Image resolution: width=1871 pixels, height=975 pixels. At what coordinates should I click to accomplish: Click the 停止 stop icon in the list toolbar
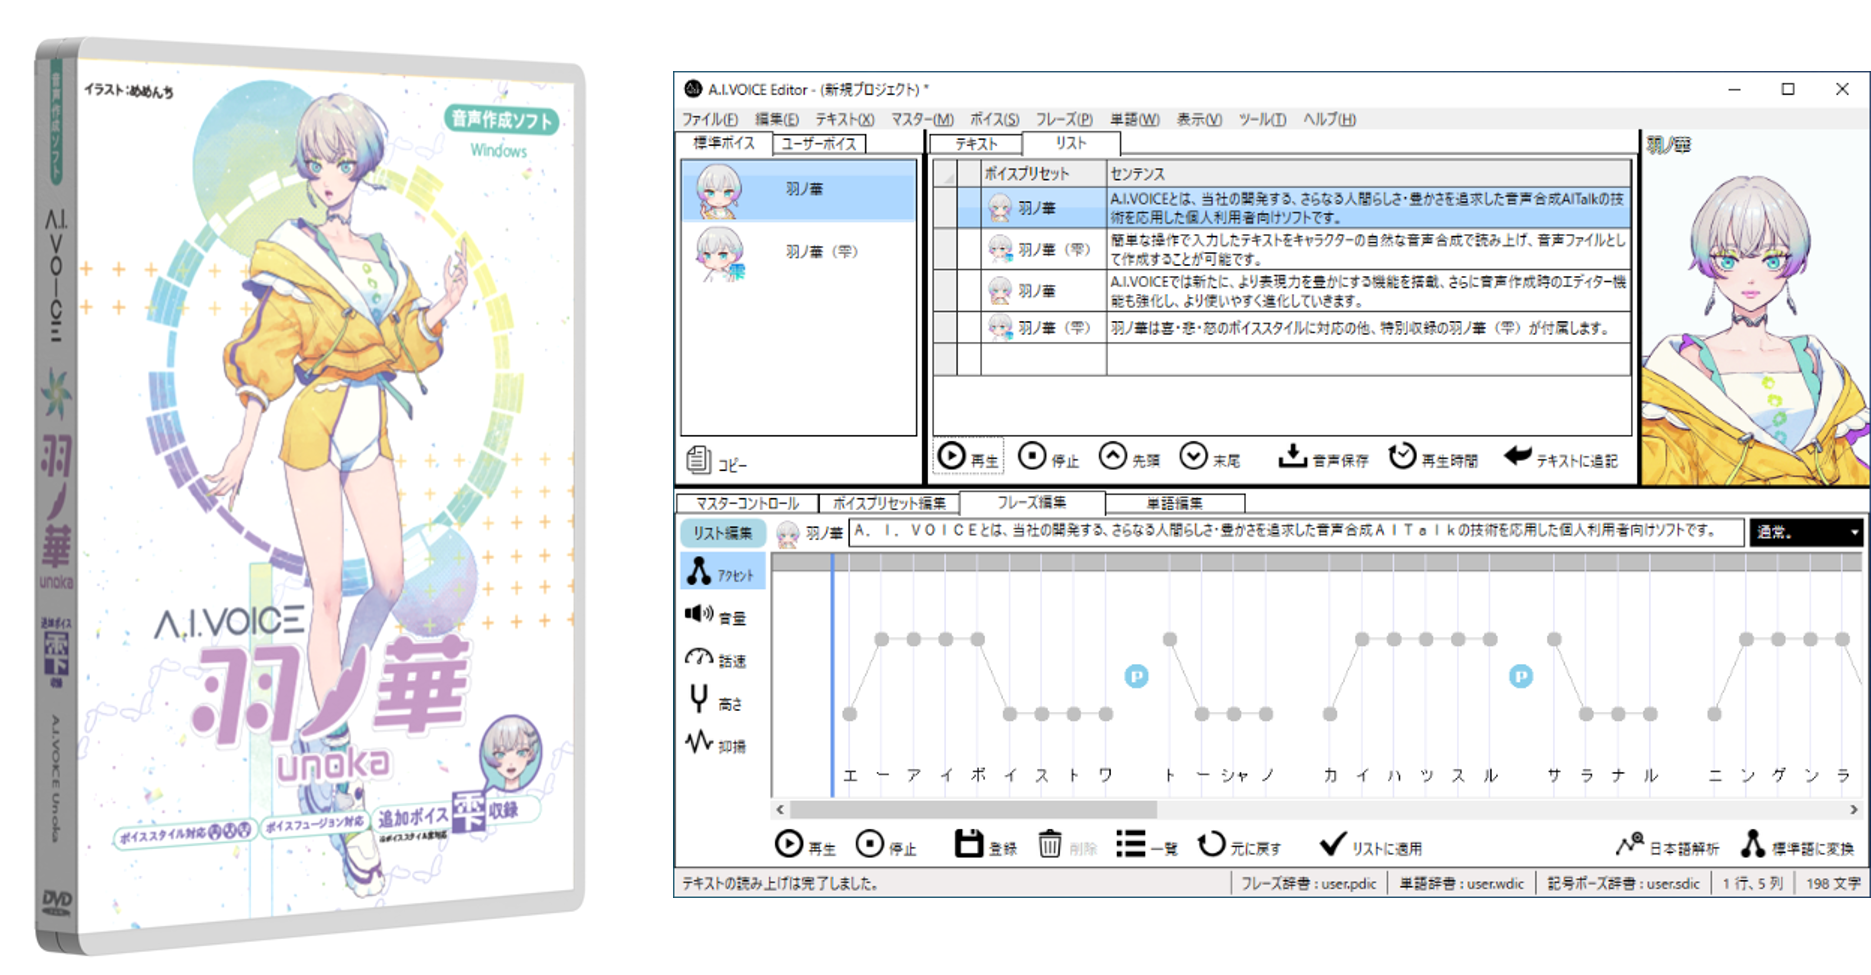tap(1032, 456)
